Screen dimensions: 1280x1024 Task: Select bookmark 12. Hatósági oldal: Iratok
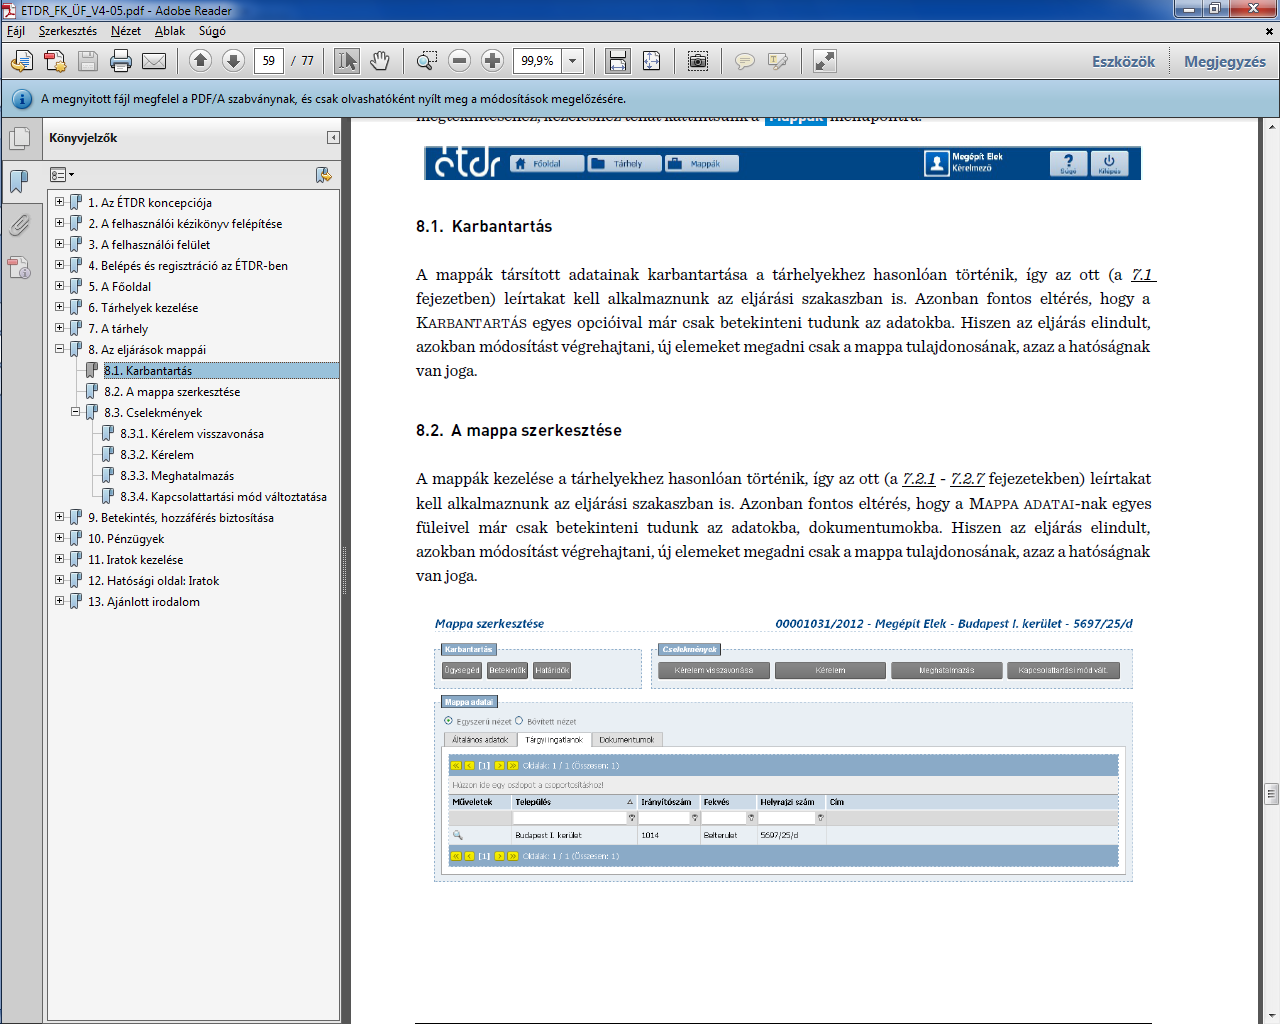point(153,581)
